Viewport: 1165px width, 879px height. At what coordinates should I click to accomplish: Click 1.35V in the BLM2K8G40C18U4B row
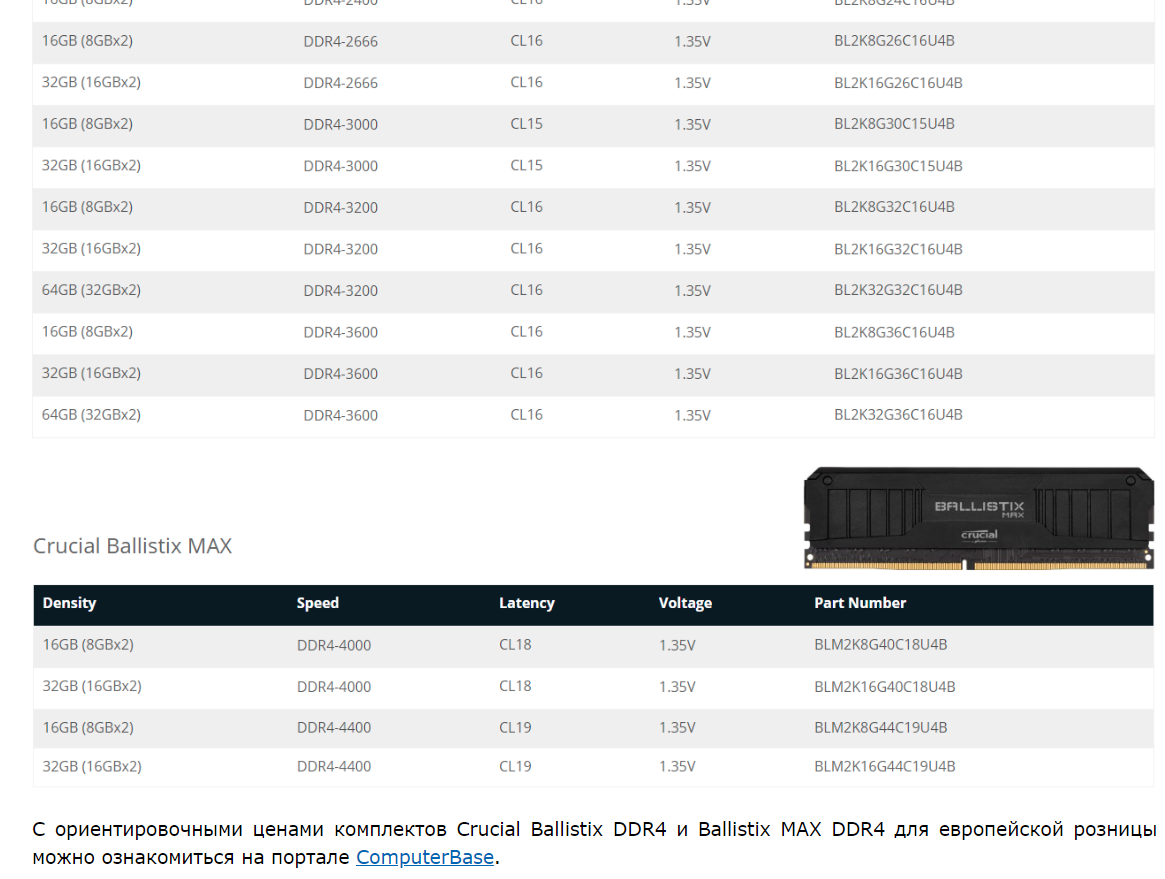[x=677, y=646]
